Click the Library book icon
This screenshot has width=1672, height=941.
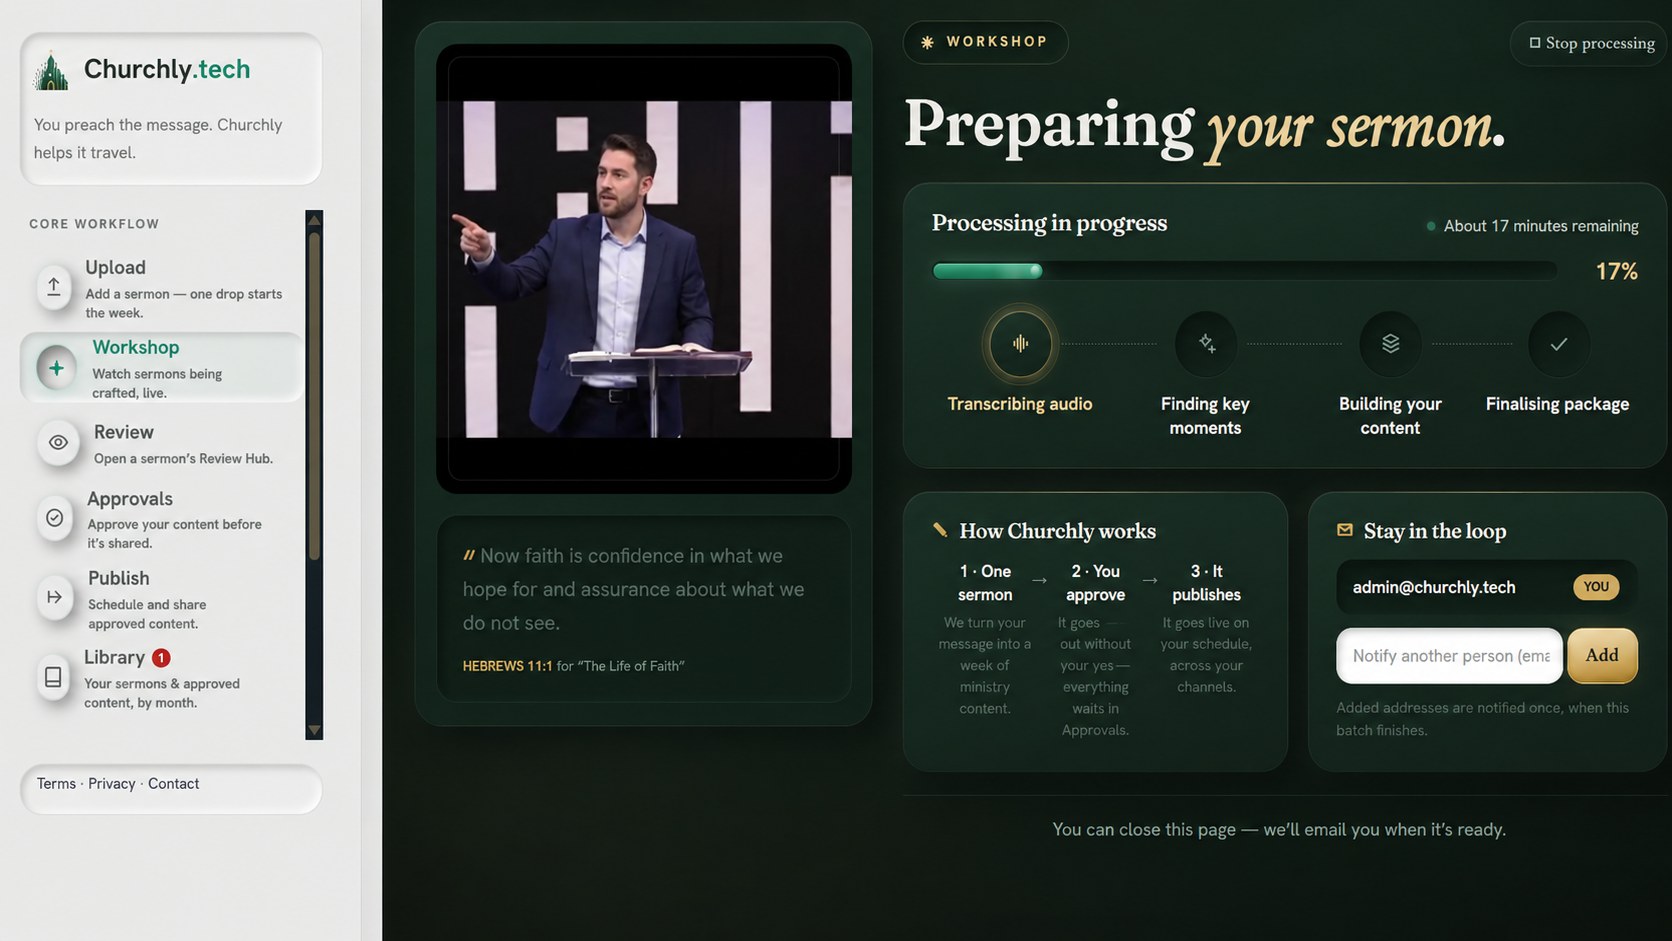point(53,677)
